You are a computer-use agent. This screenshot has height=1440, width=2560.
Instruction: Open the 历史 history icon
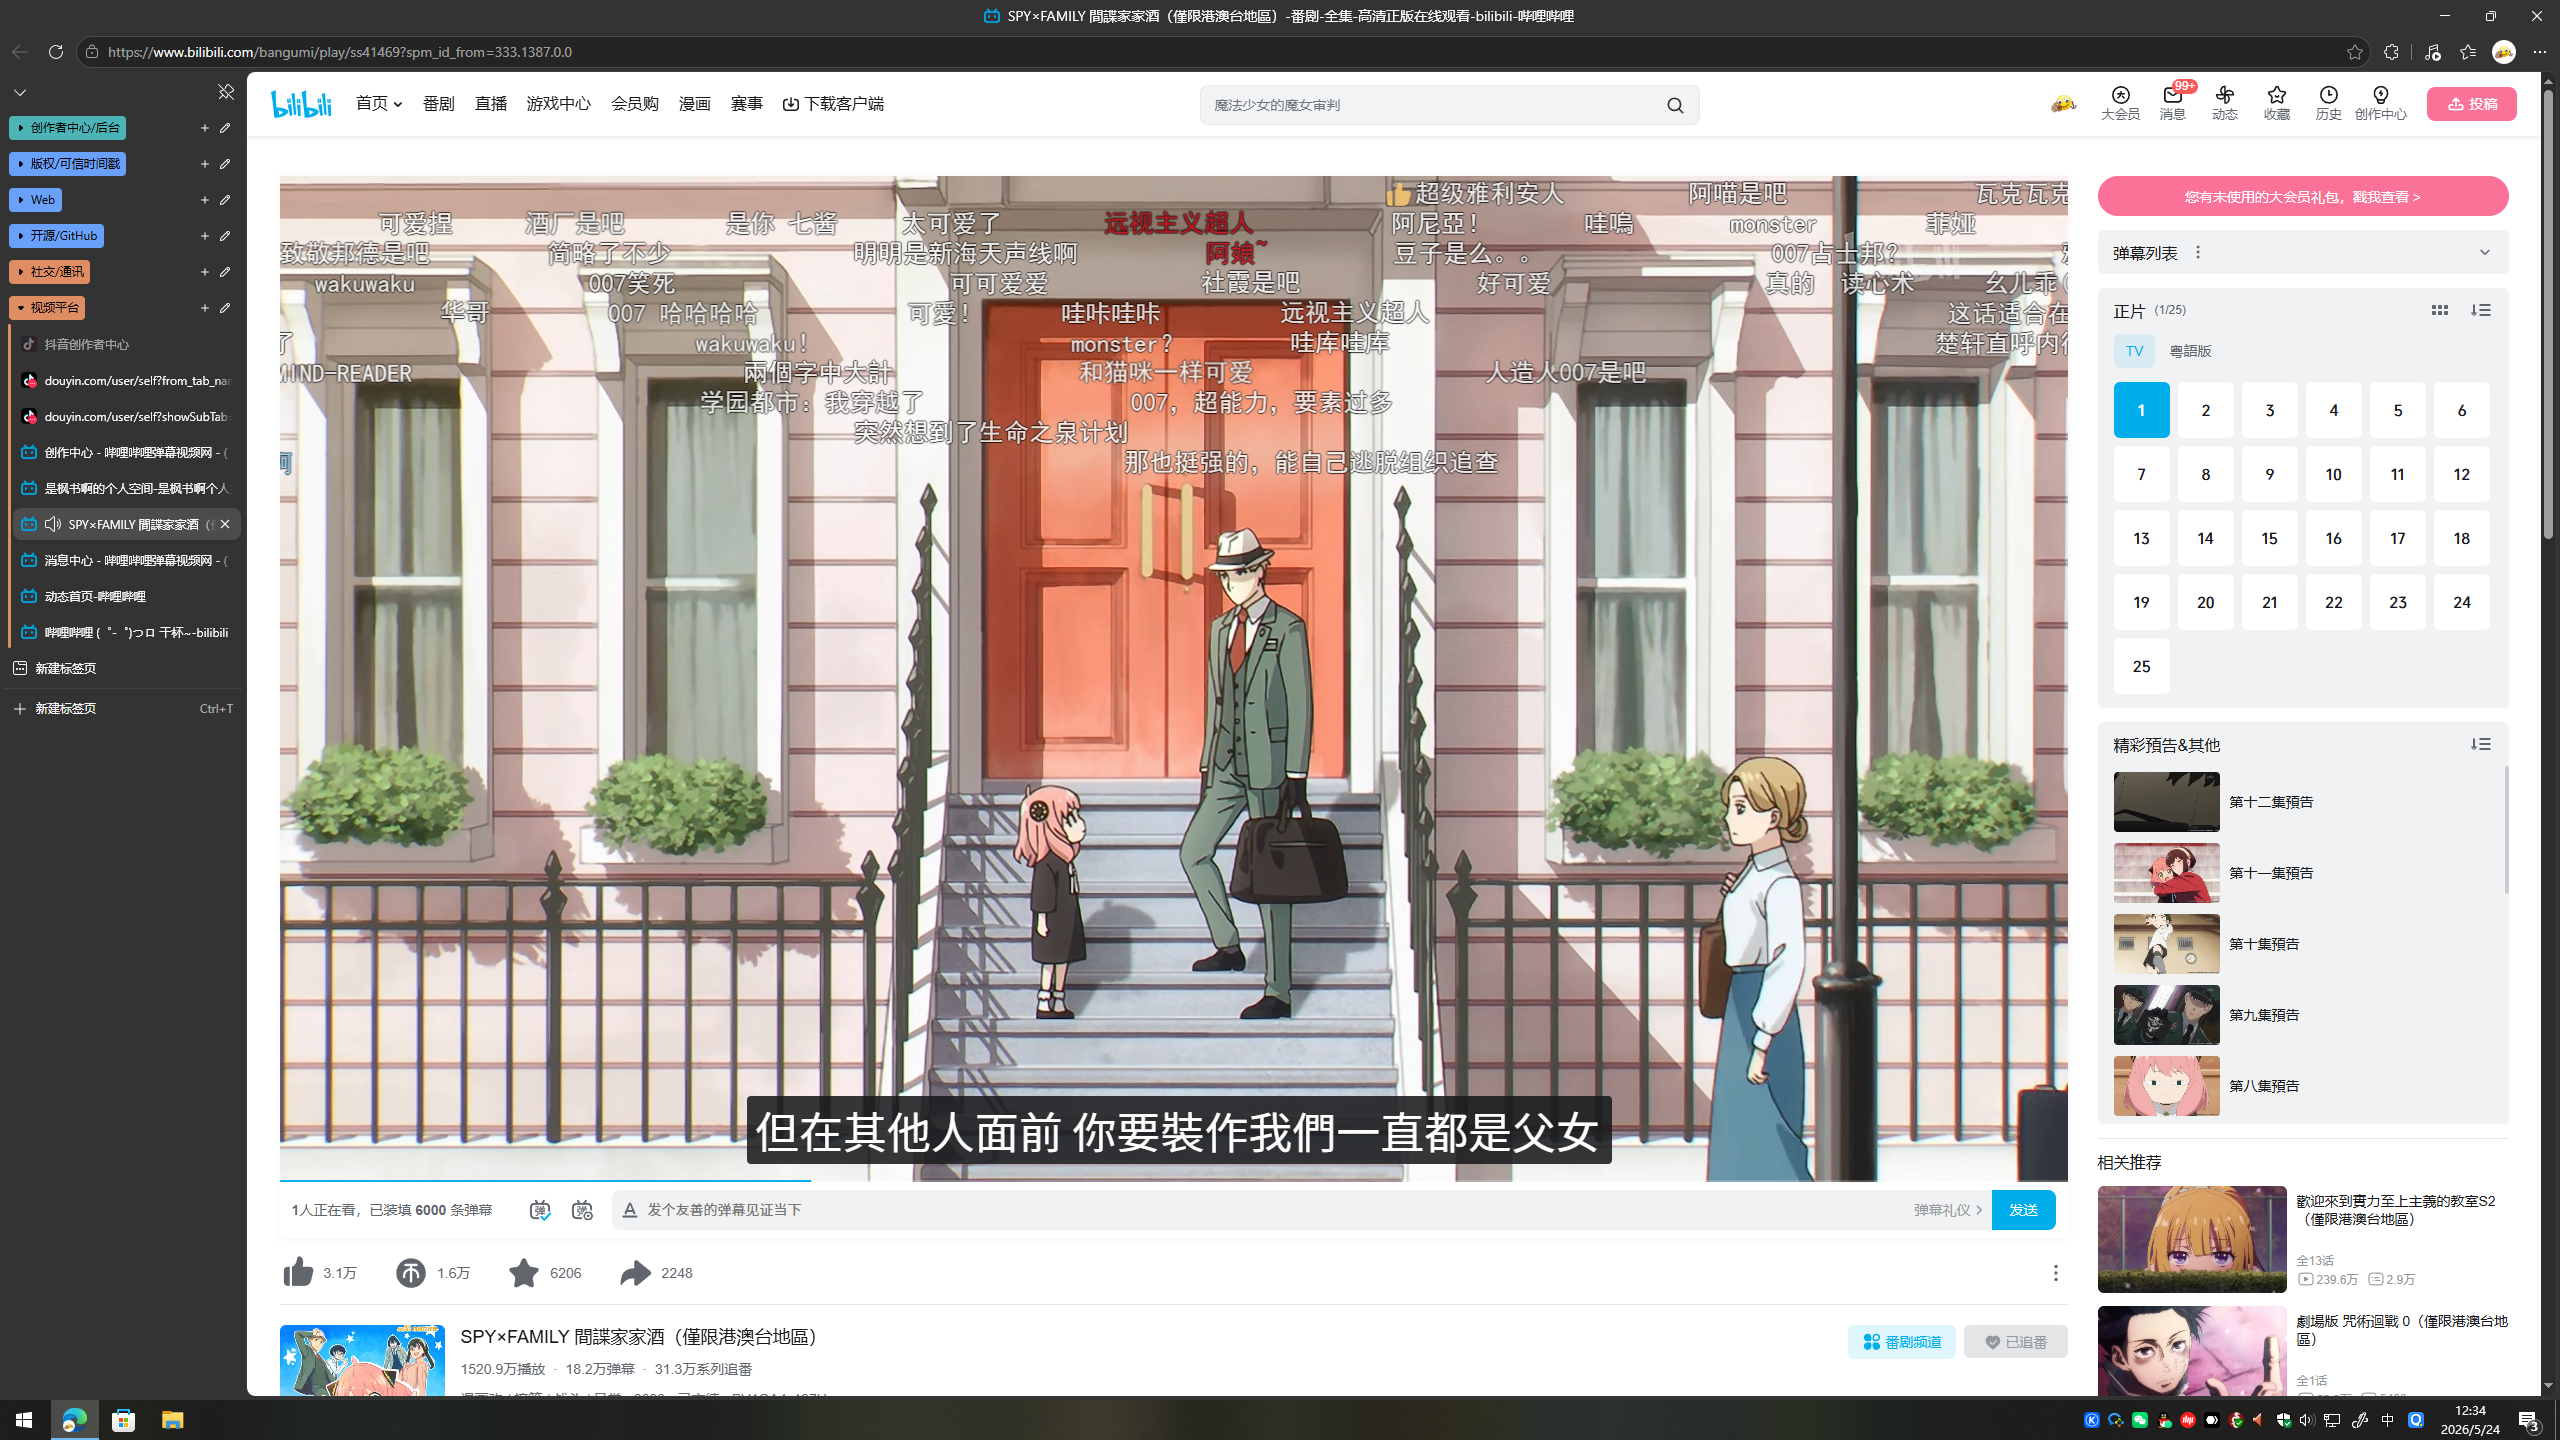[x=2328, y=102]
